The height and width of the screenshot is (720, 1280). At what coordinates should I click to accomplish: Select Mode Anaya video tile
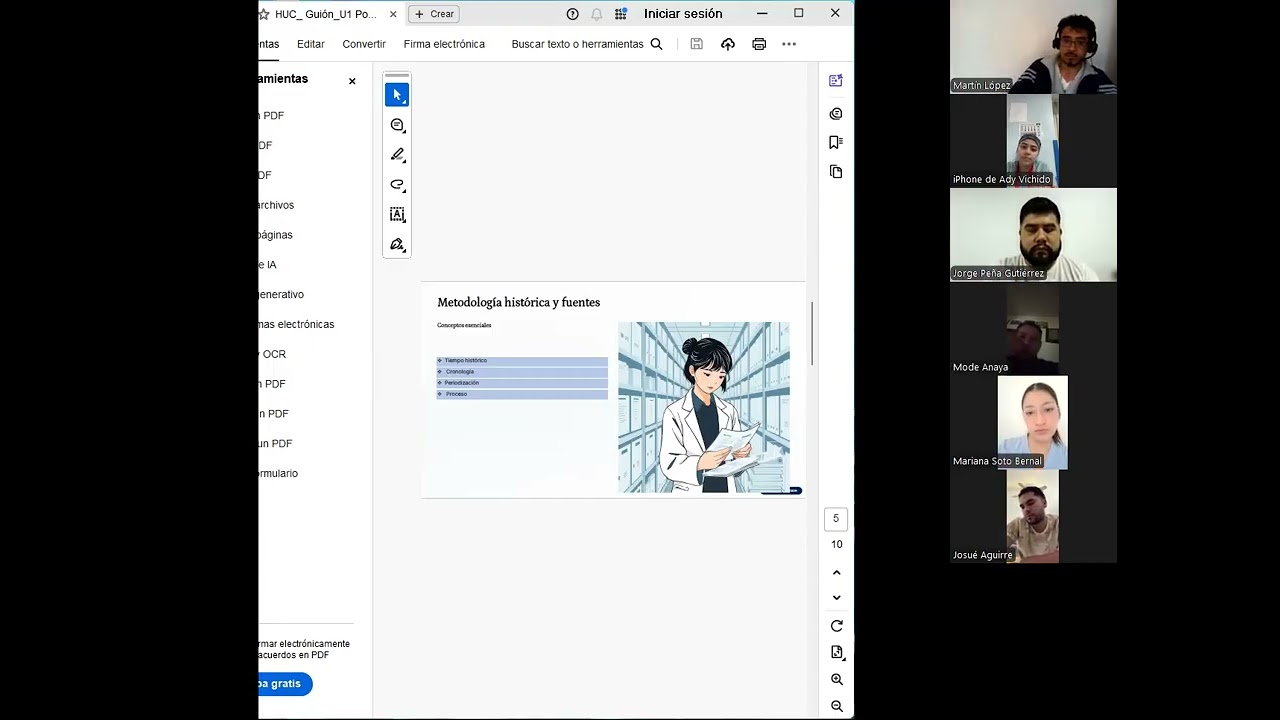pos(1033,329)
